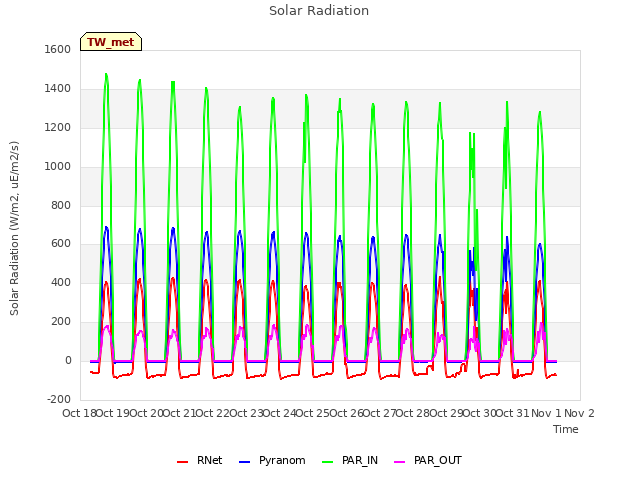Click the last PAR_IN peak on Nov 1
The width and height of the screenshot is (640, 480).
click(x=540, y=112)
